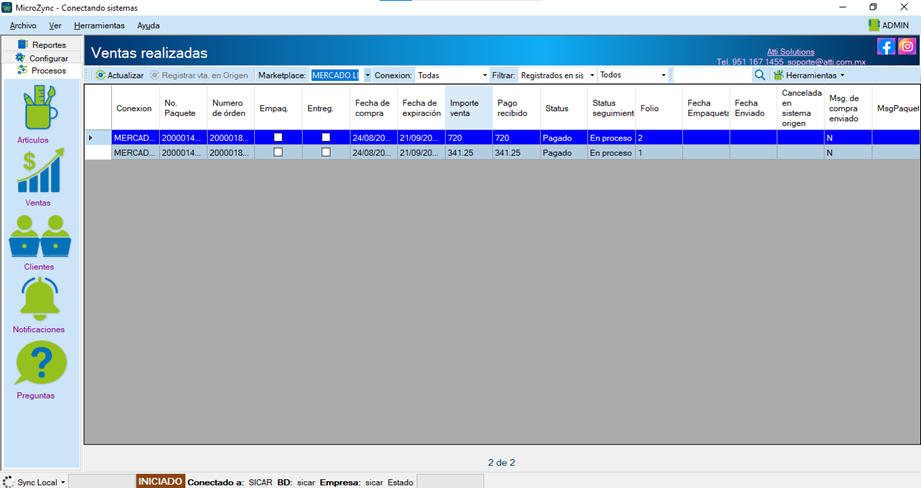Click the search magnifier icon
The width and height of the screenshot is (921, 488).
click(x=759, y=75)
